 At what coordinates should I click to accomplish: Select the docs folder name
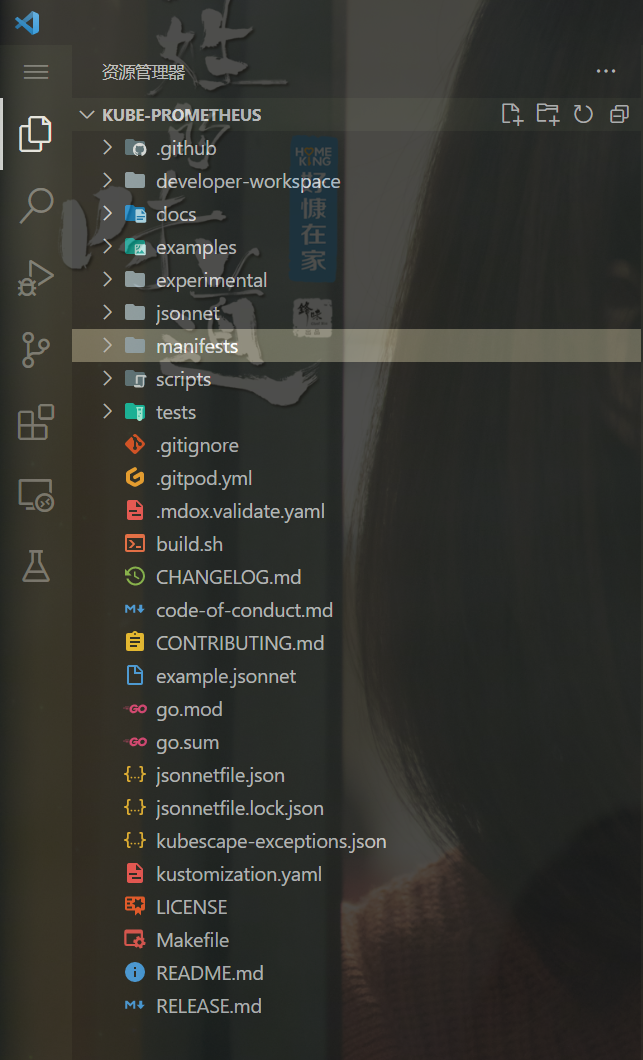pos(176,214)
